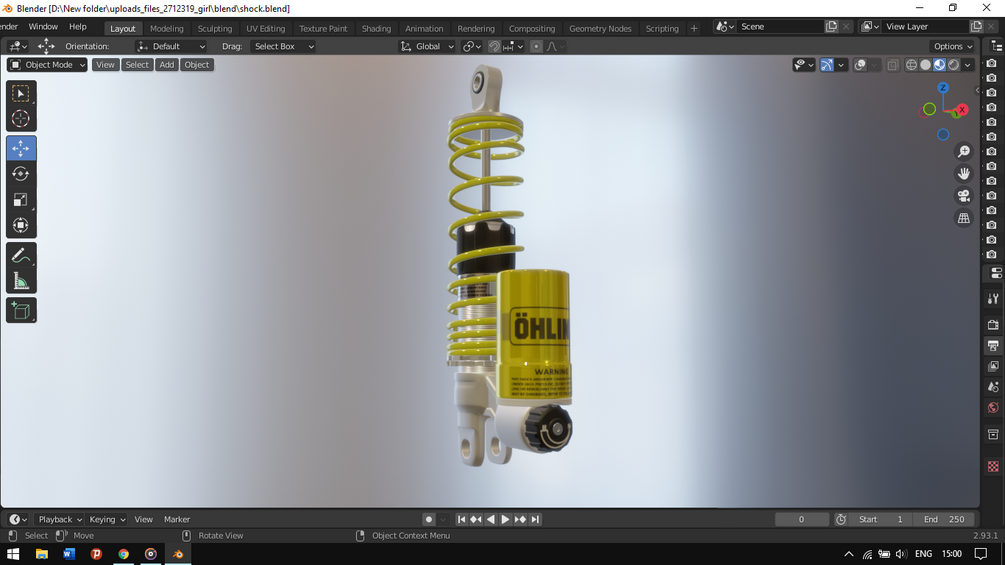Screen dimensions: 1005x565
Task: Switch to wireframe viewport shading
Action: (911, 65)
